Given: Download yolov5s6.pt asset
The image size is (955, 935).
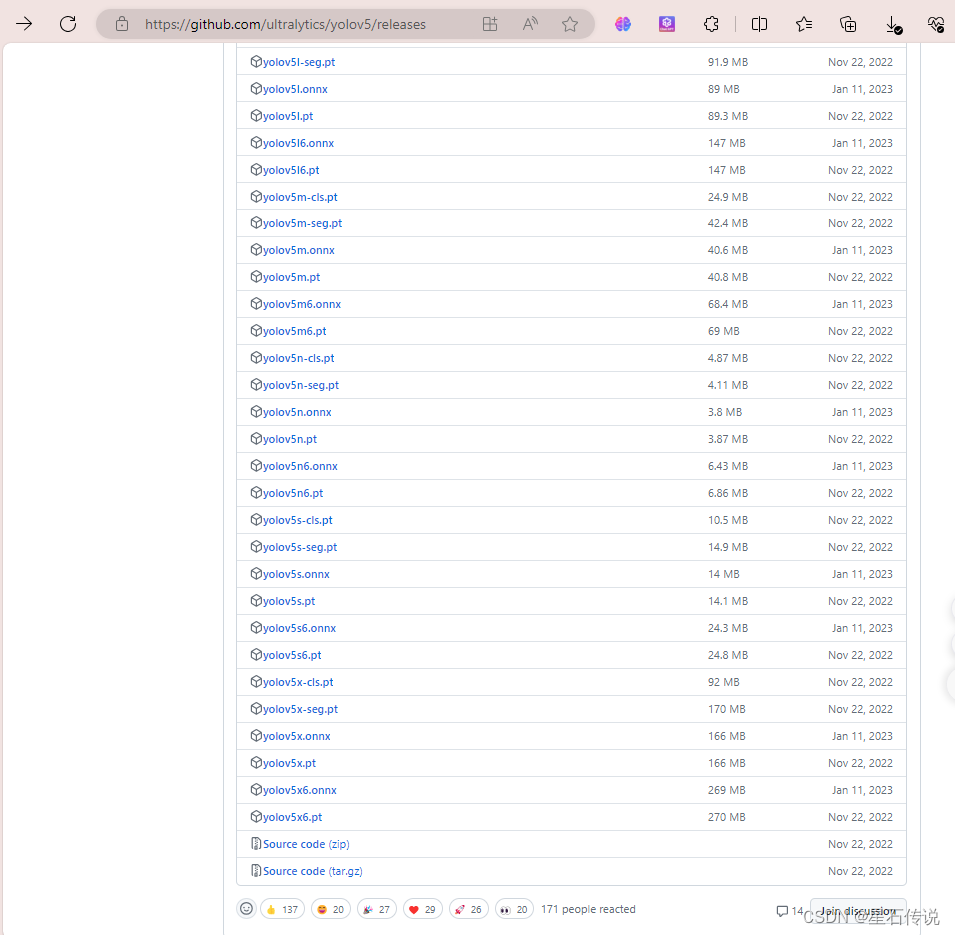Looking at the screenshot, I should [292, 655].
